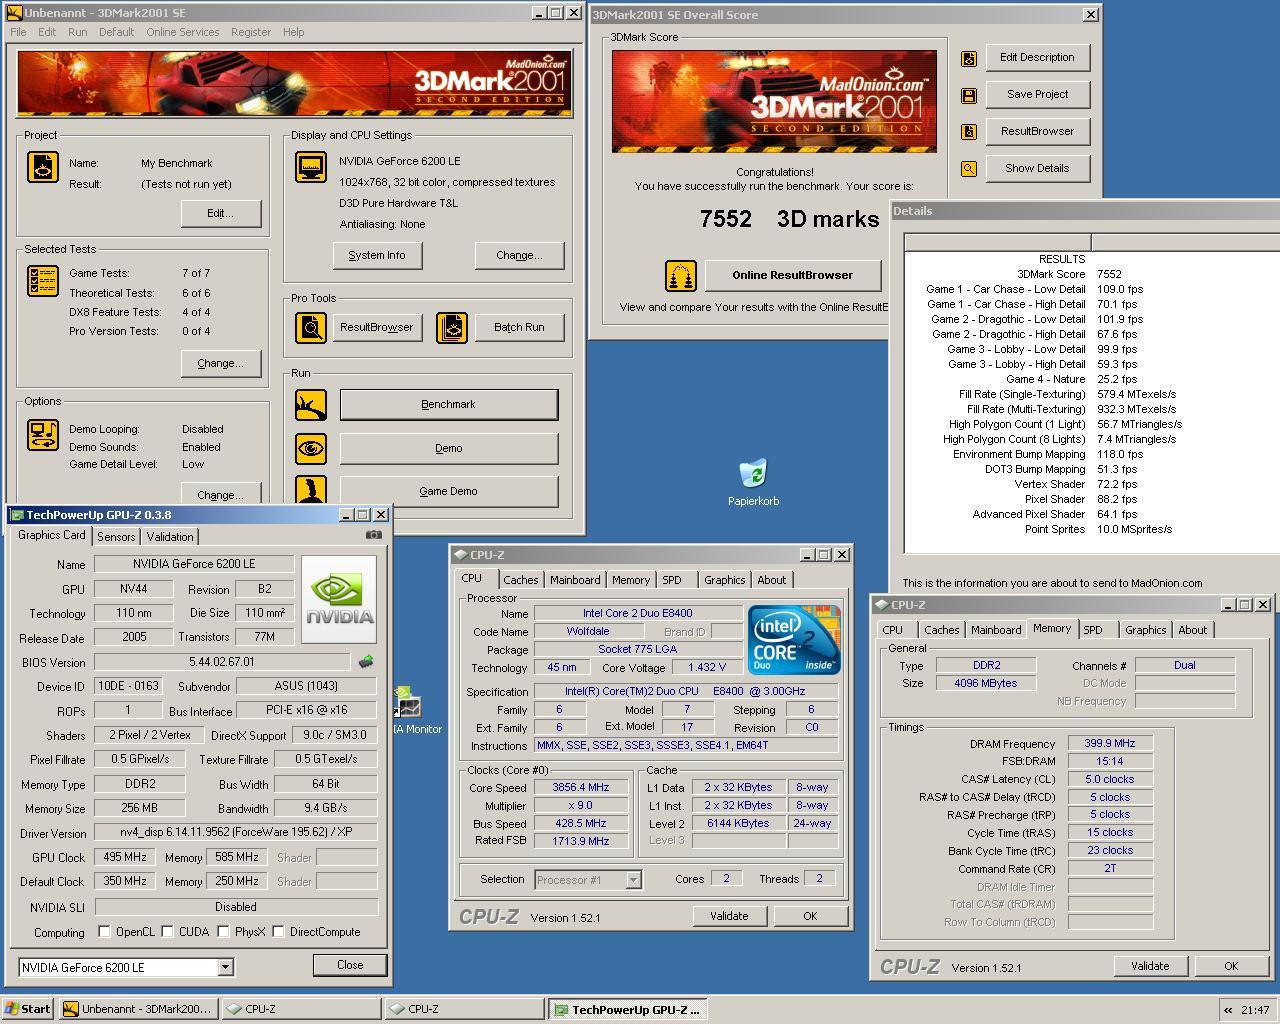Image resolution: width=1280 pixels, height=1024 pixels.
Task: Open the Mainboard tab in front CPU-Z
Action: point(575,580)
